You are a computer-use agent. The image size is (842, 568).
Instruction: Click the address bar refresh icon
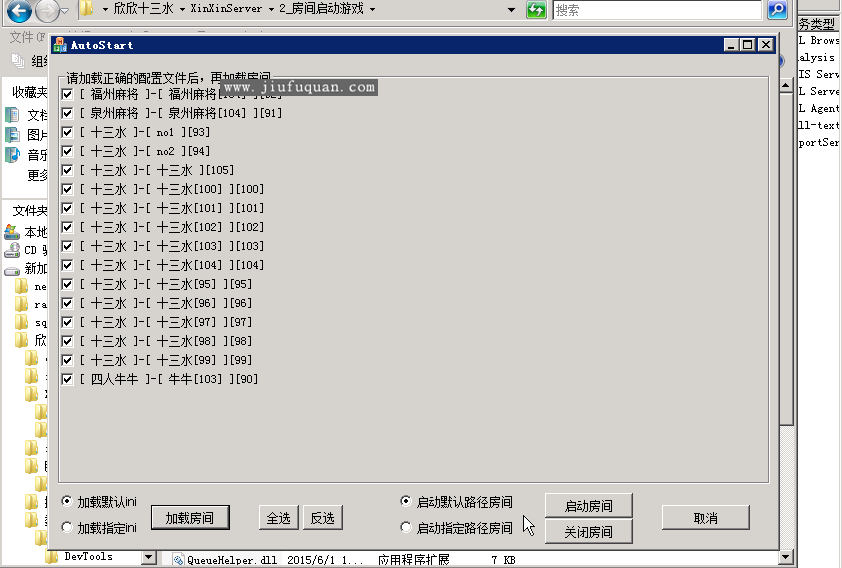[536, 10]
